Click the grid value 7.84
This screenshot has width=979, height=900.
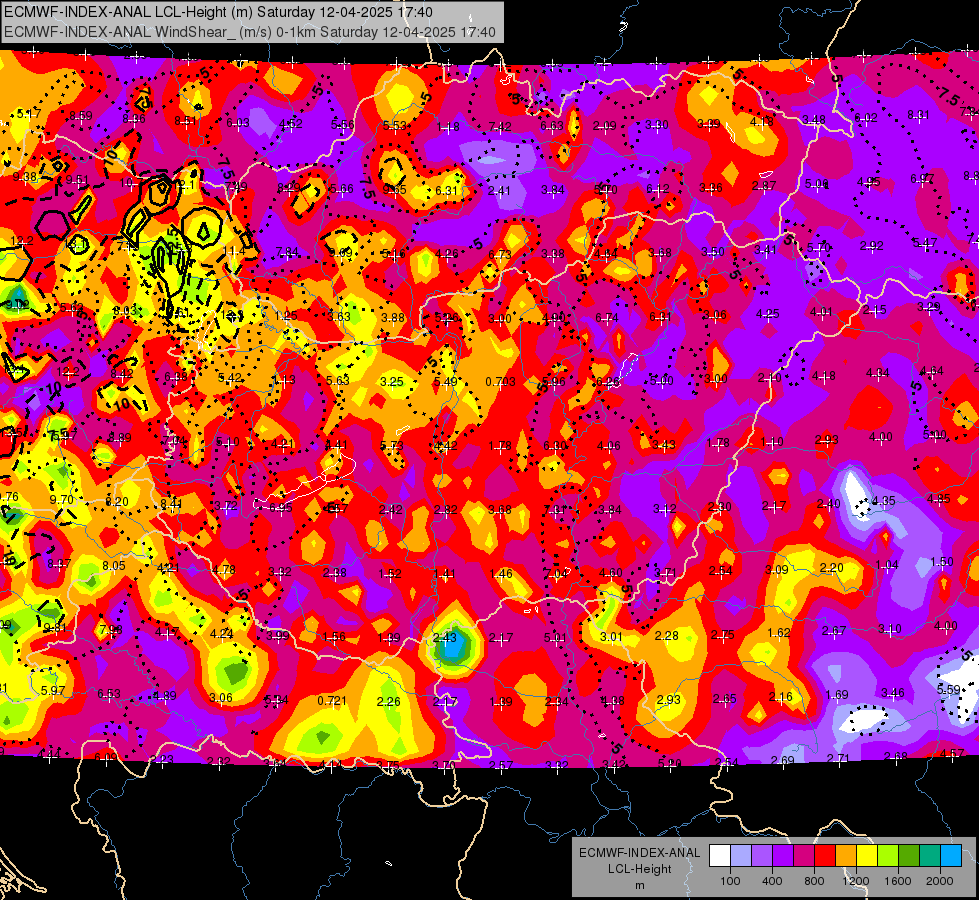(287, 252)
